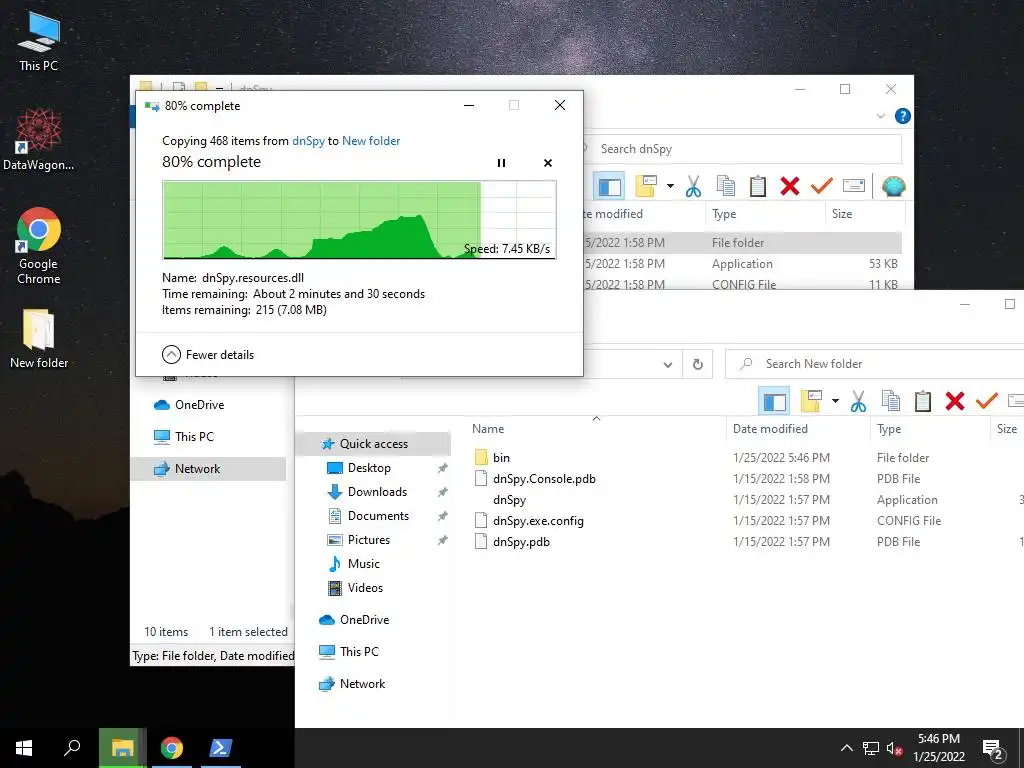This screenshot has height=768, width=1024.
Task: Expand the ribbon chevron in dnSpy window
Action: pos(880,116)
